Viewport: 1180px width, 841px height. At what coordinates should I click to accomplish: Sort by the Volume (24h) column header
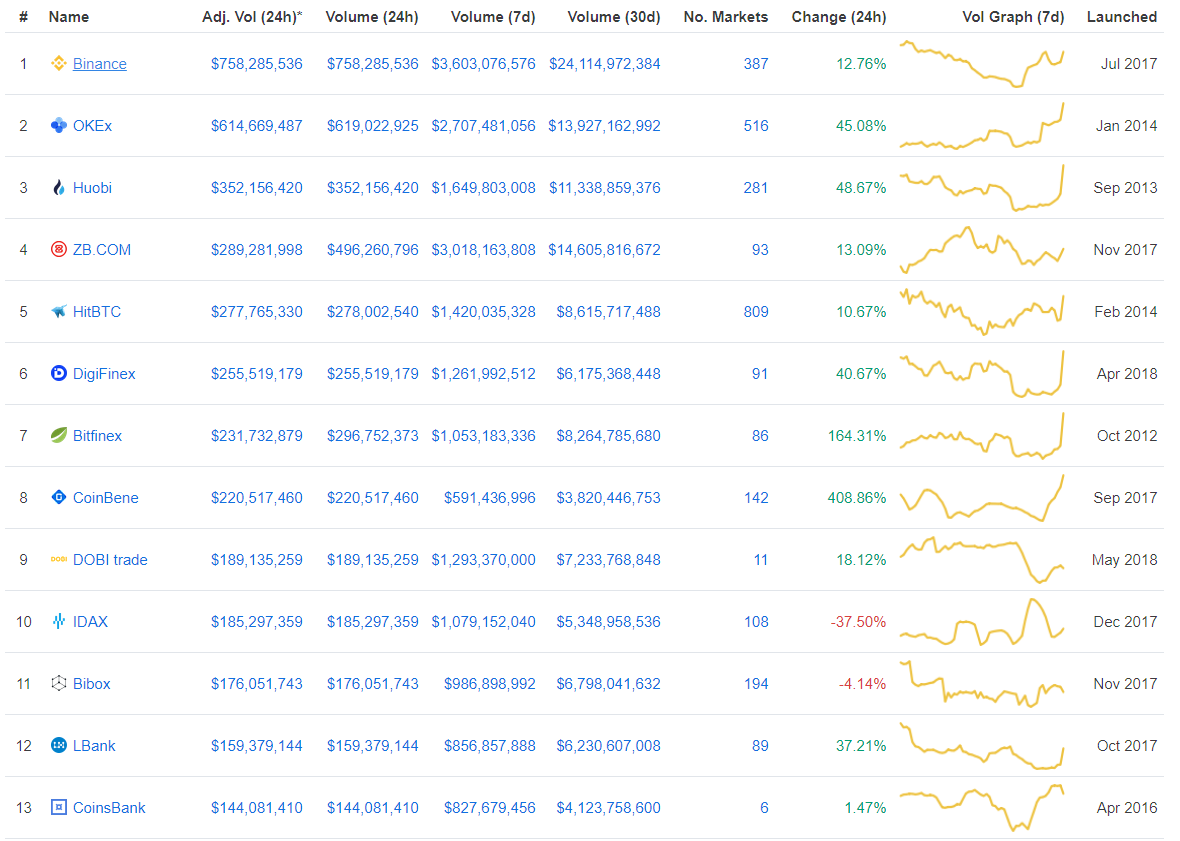(x=372, y=17)
